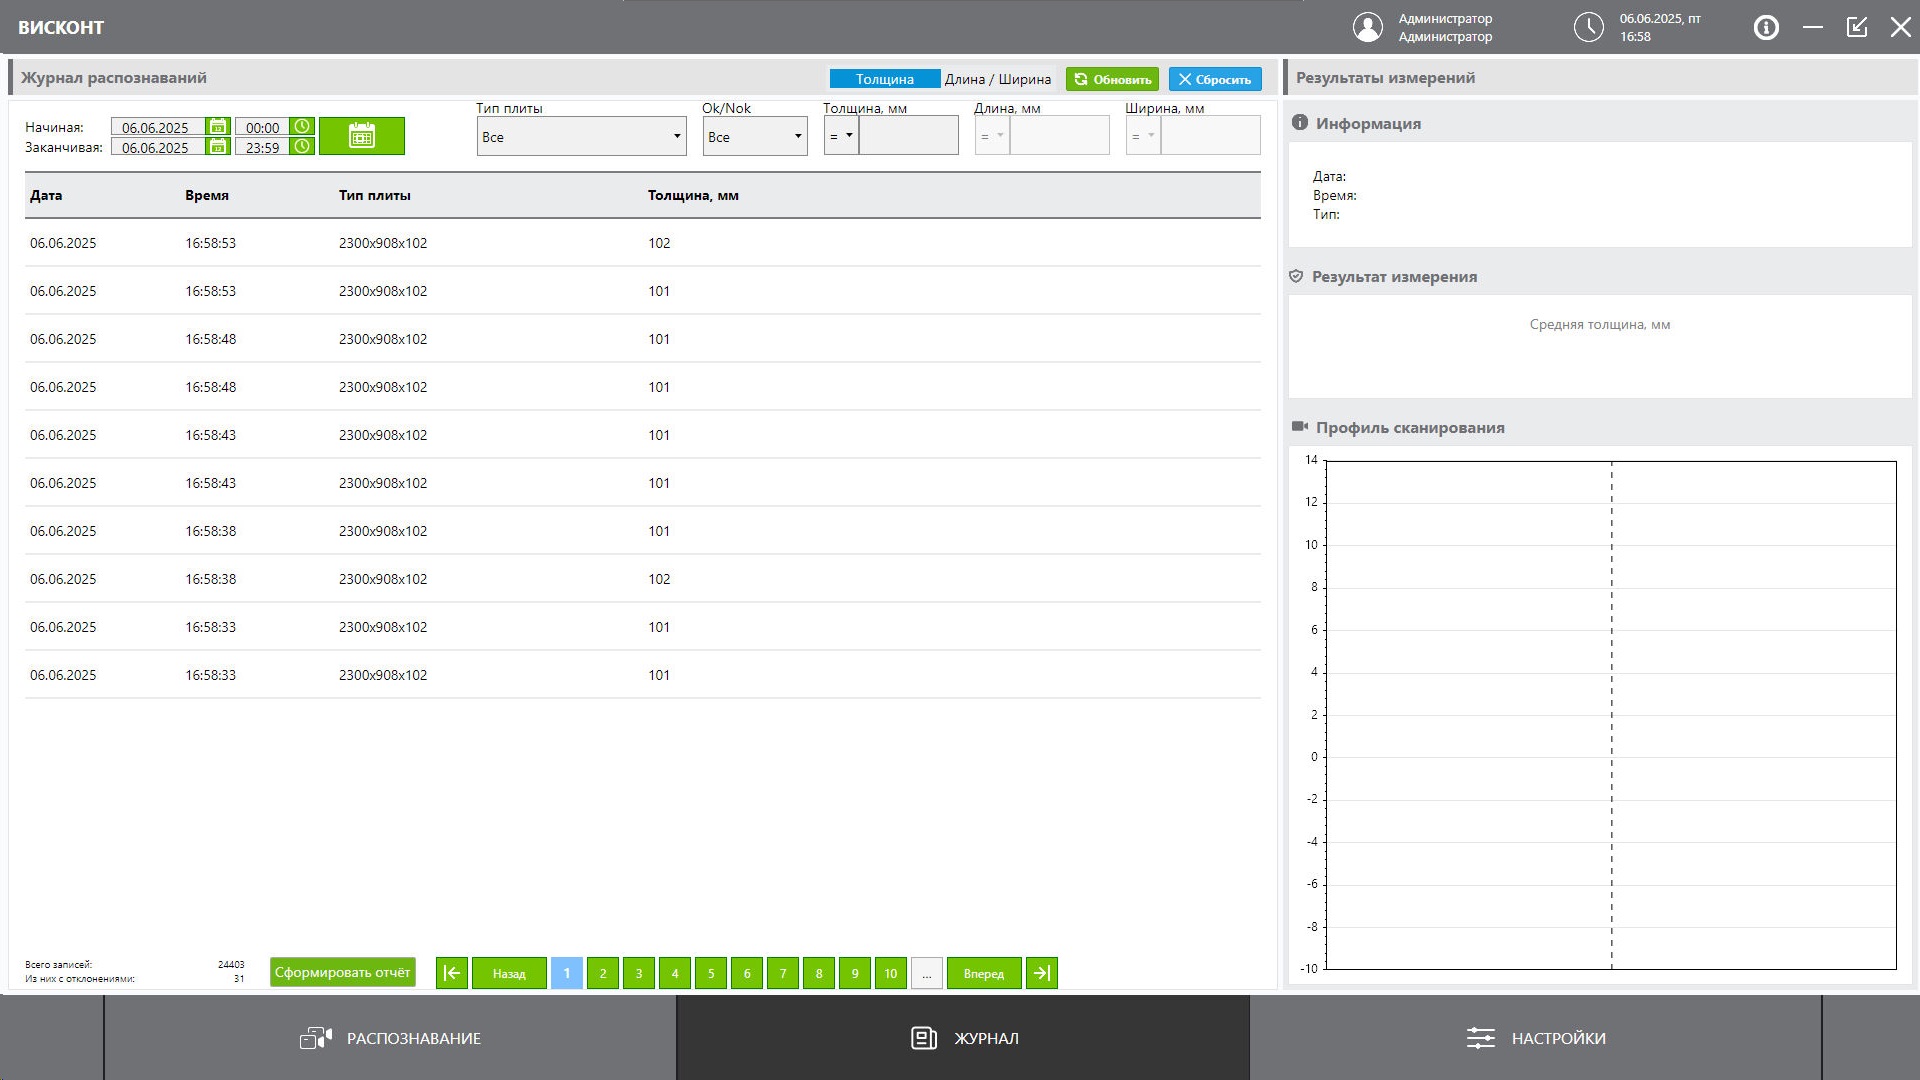Open the start date calendar picker
The width and height of the screenshot is (1920, 1080).
[218, 127]
